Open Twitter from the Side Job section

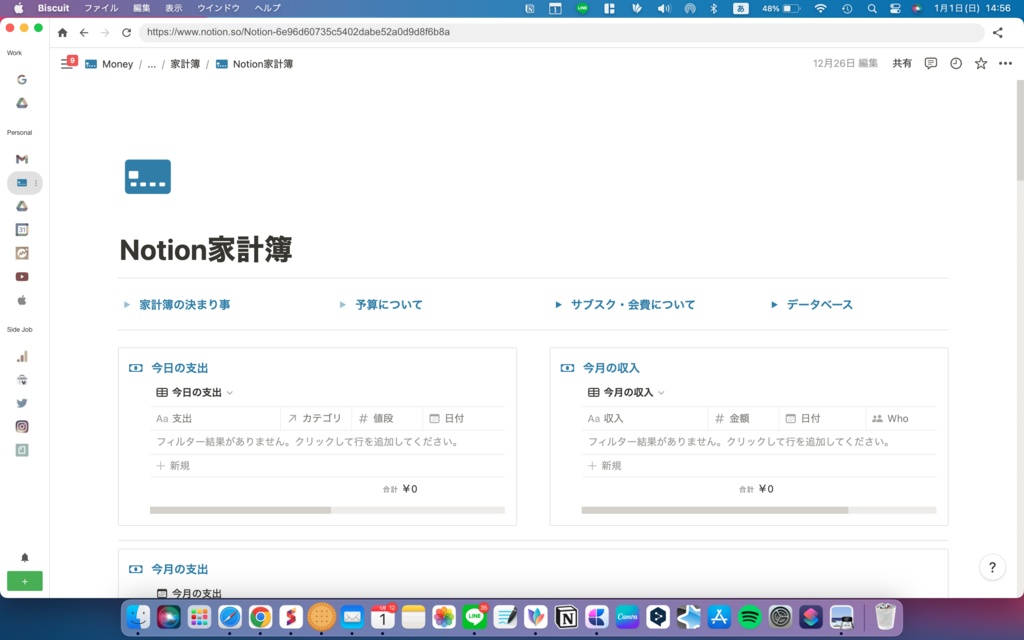click(22, 403)
